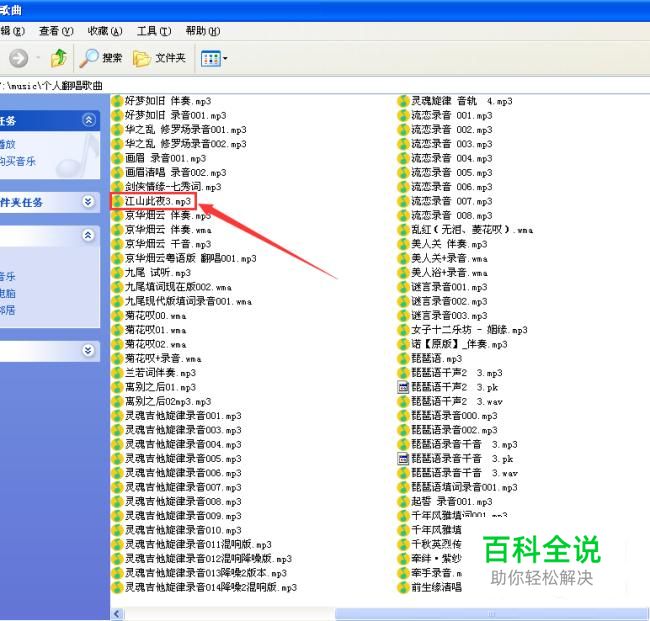Click icon of 灵魂吉他旋律录音011混响版.mp3
The image size is (650, 621).
click(x=118, y=544)
